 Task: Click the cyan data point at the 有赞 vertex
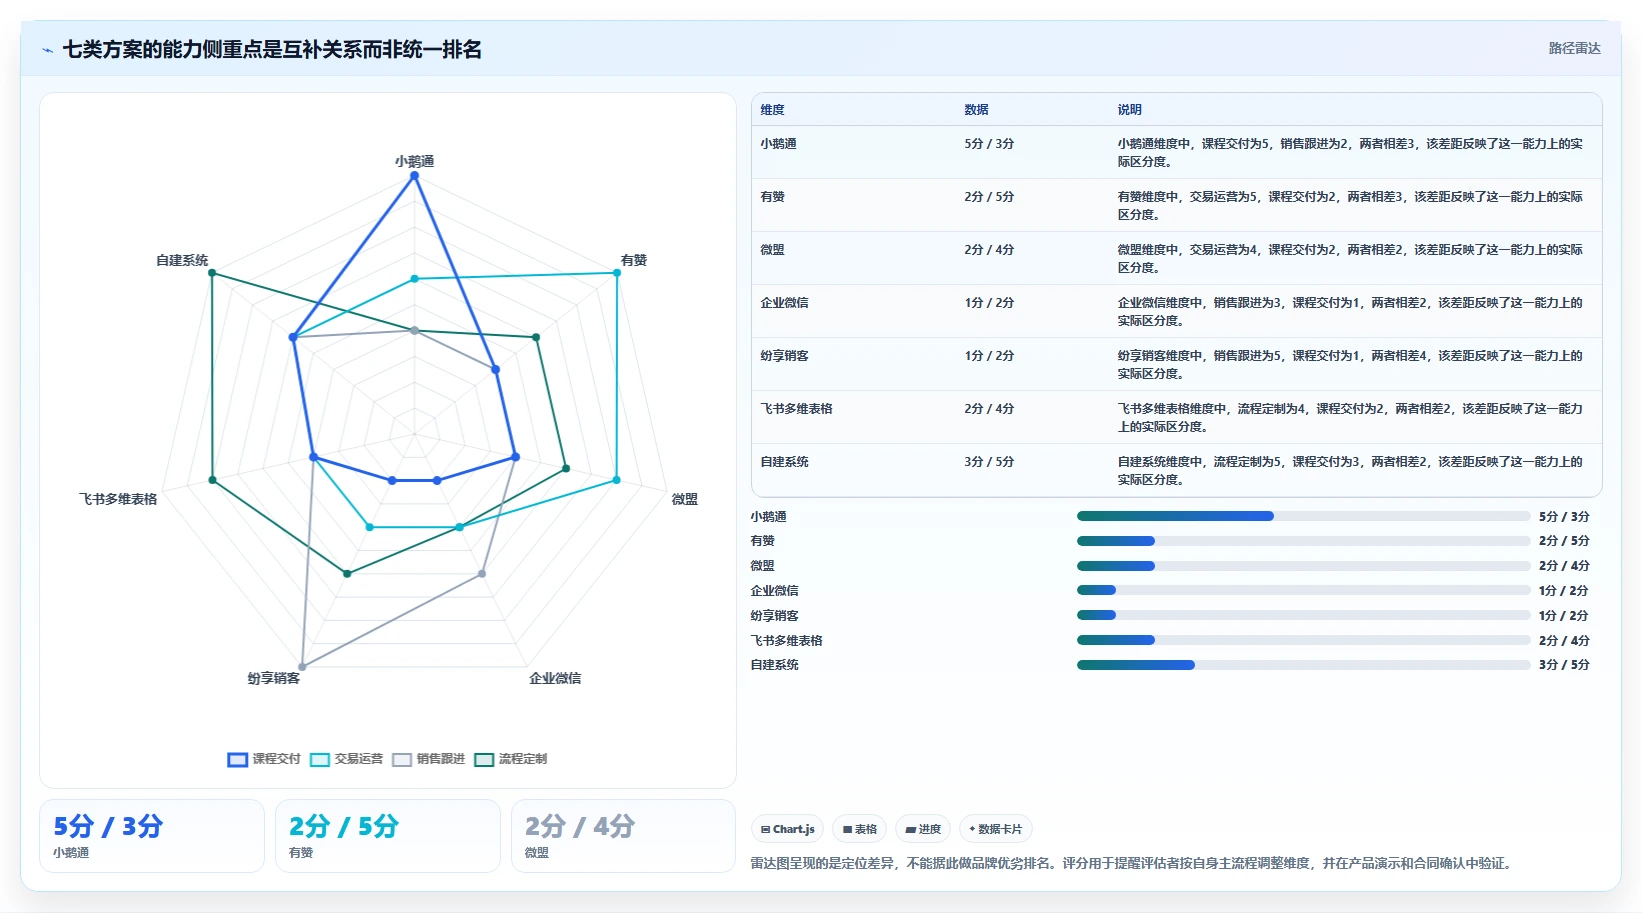[617, 273]
